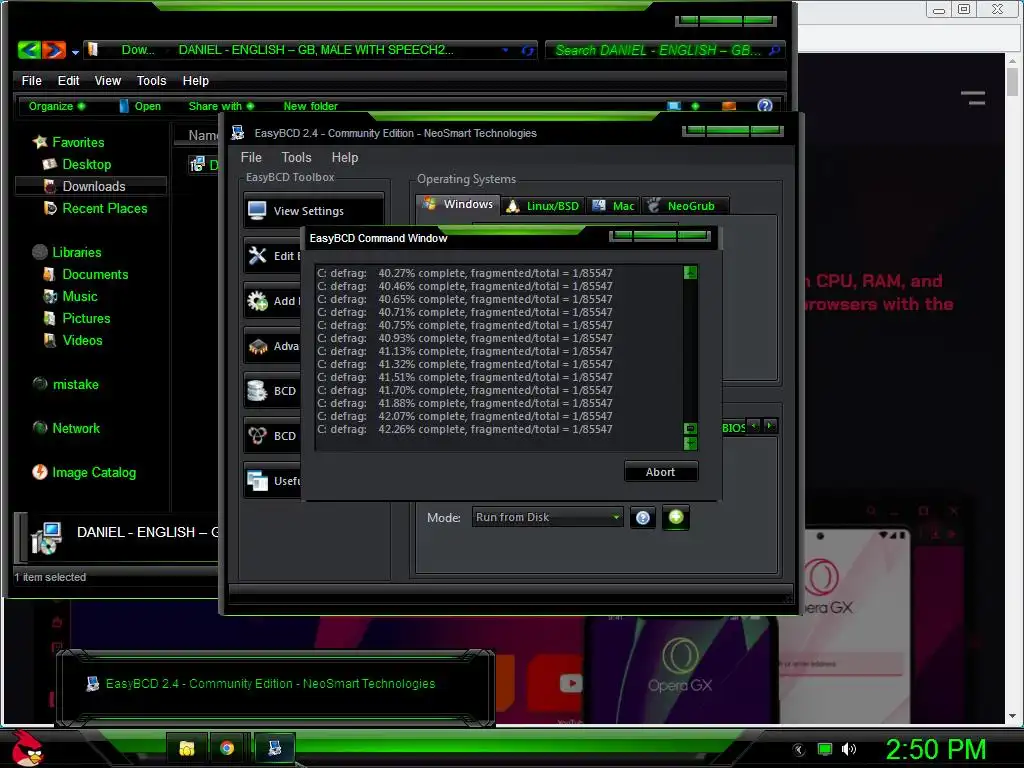Refresh the Explorer folder view

click(x=527, y=50)
